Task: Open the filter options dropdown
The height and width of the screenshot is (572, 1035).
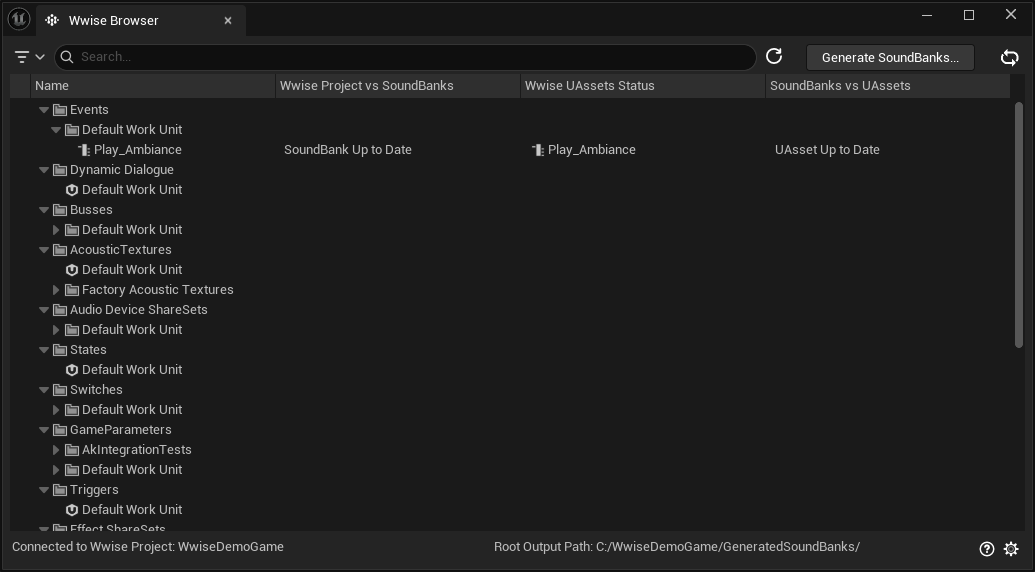Action: (x=30, y=57)
